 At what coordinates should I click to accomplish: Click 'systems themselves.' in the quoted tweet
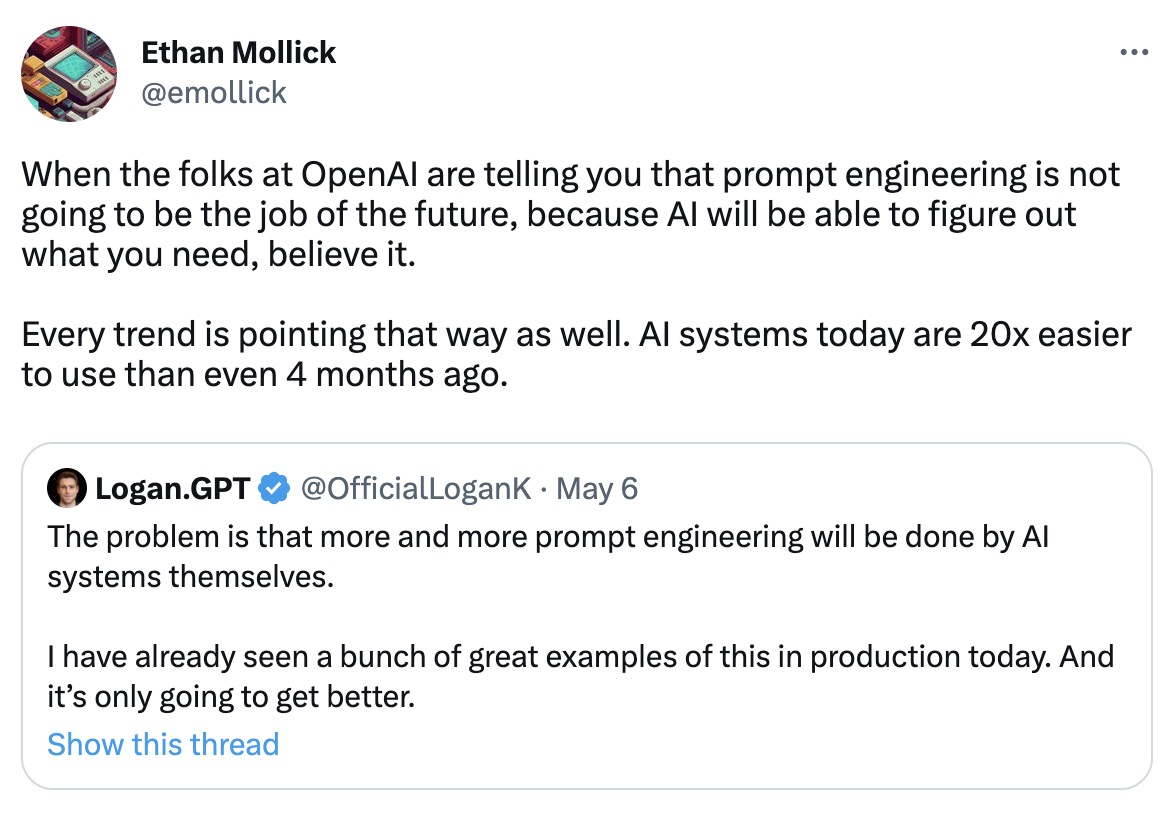pyautogui.click(x=190, y=577)
